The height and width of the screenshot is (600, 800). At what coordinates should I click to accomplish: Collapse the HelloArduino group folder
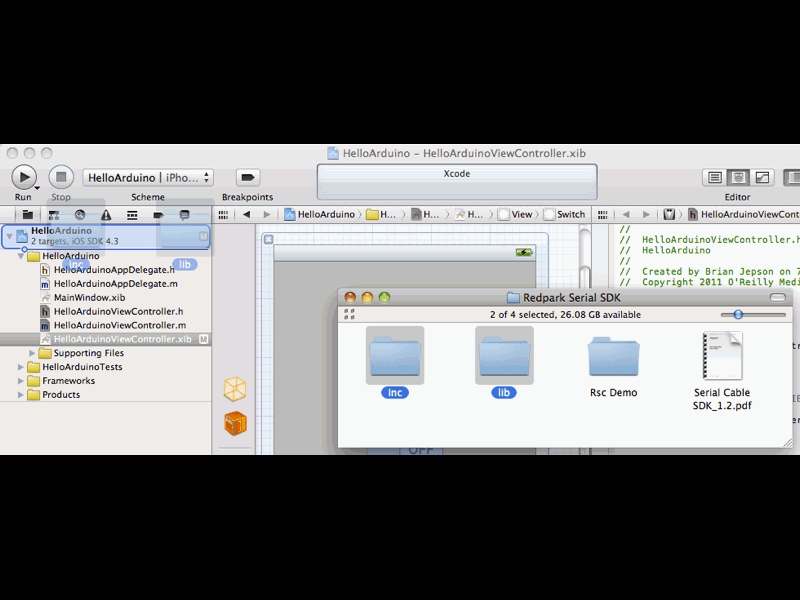[21, 256]
